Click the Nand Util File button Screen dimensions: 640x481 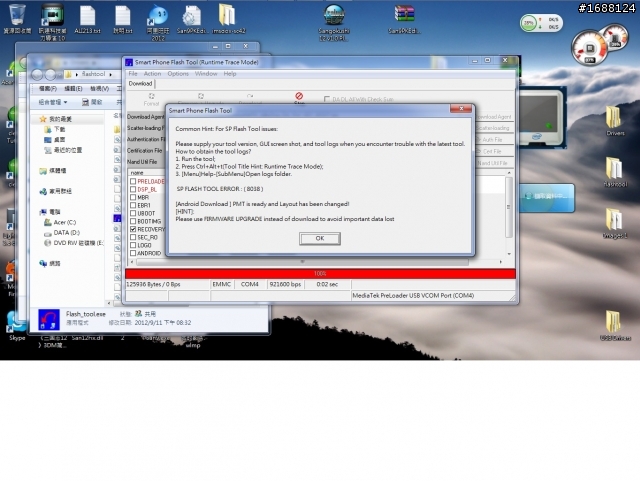pyautogui.click(x=493, y=163)
